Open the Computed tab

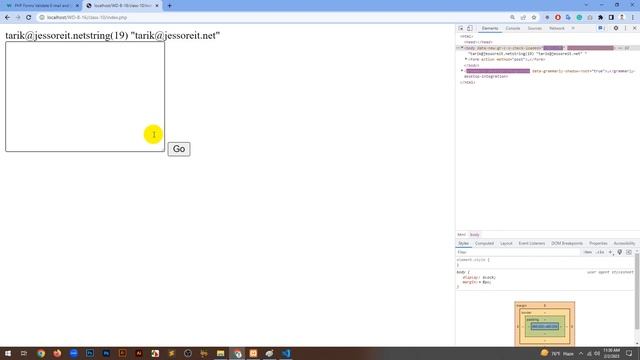(x=484, y=243)
